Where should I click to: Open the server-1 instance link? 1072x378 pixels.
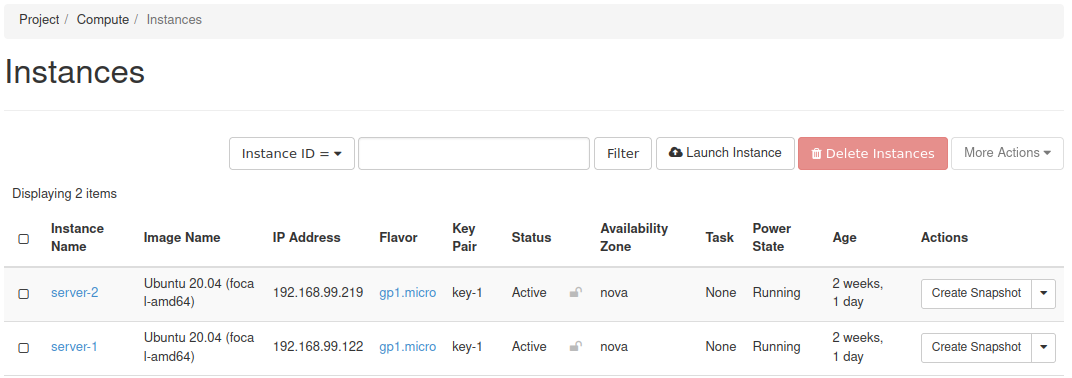(75, 347)
